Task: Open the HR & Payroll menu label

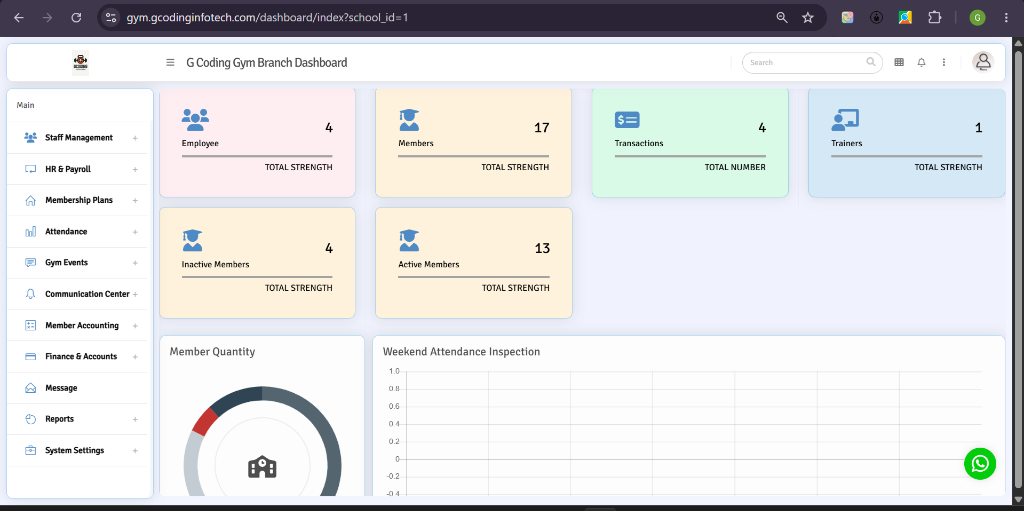Action: tap(68, 169)
